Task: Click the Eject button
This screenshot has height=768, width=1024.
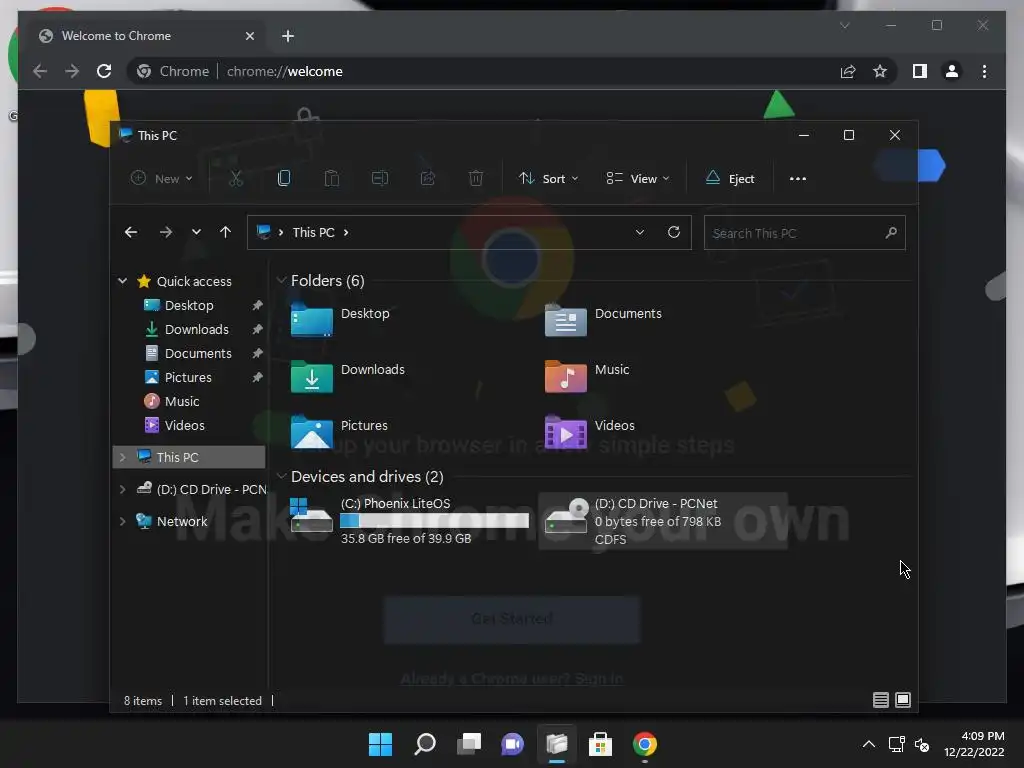Action: [730, 178]
